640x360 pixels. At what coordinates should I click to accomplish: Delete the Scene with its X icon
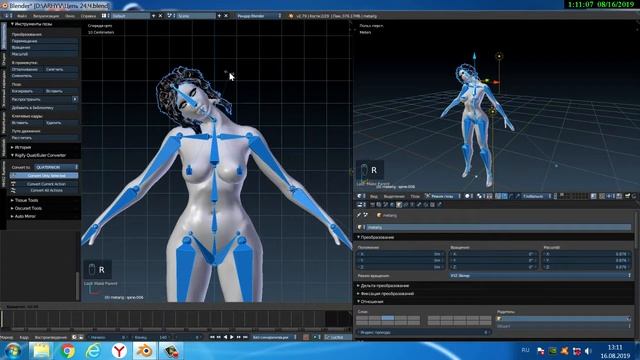226,16
